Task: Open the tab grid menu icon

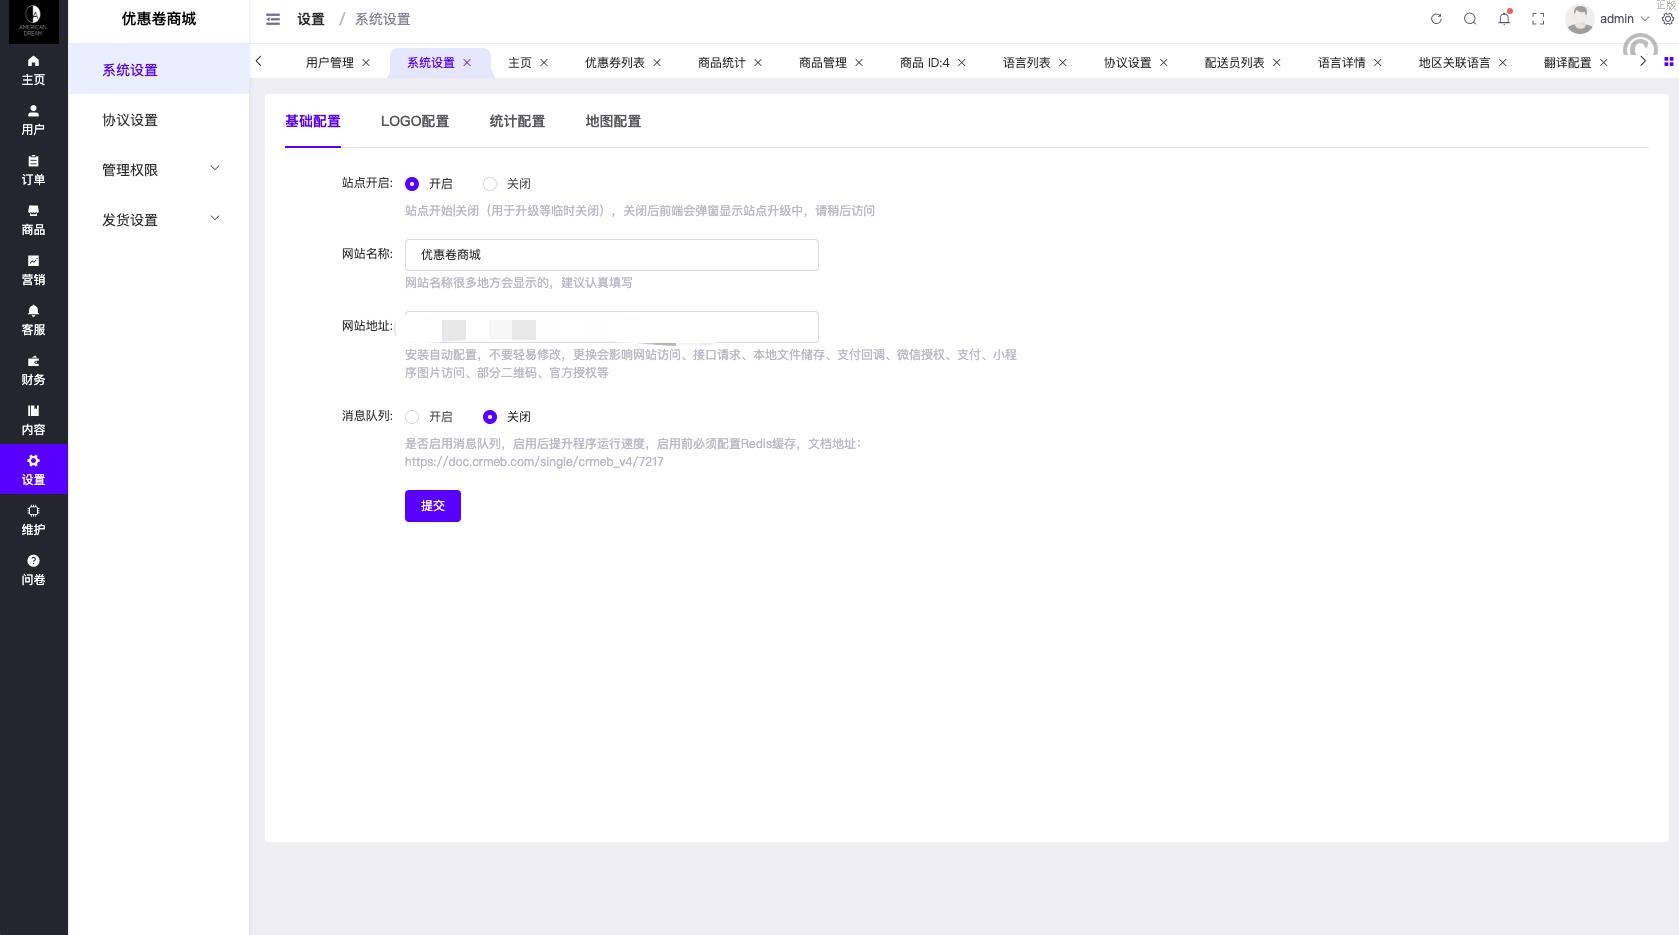Action: pos(1668,62)
